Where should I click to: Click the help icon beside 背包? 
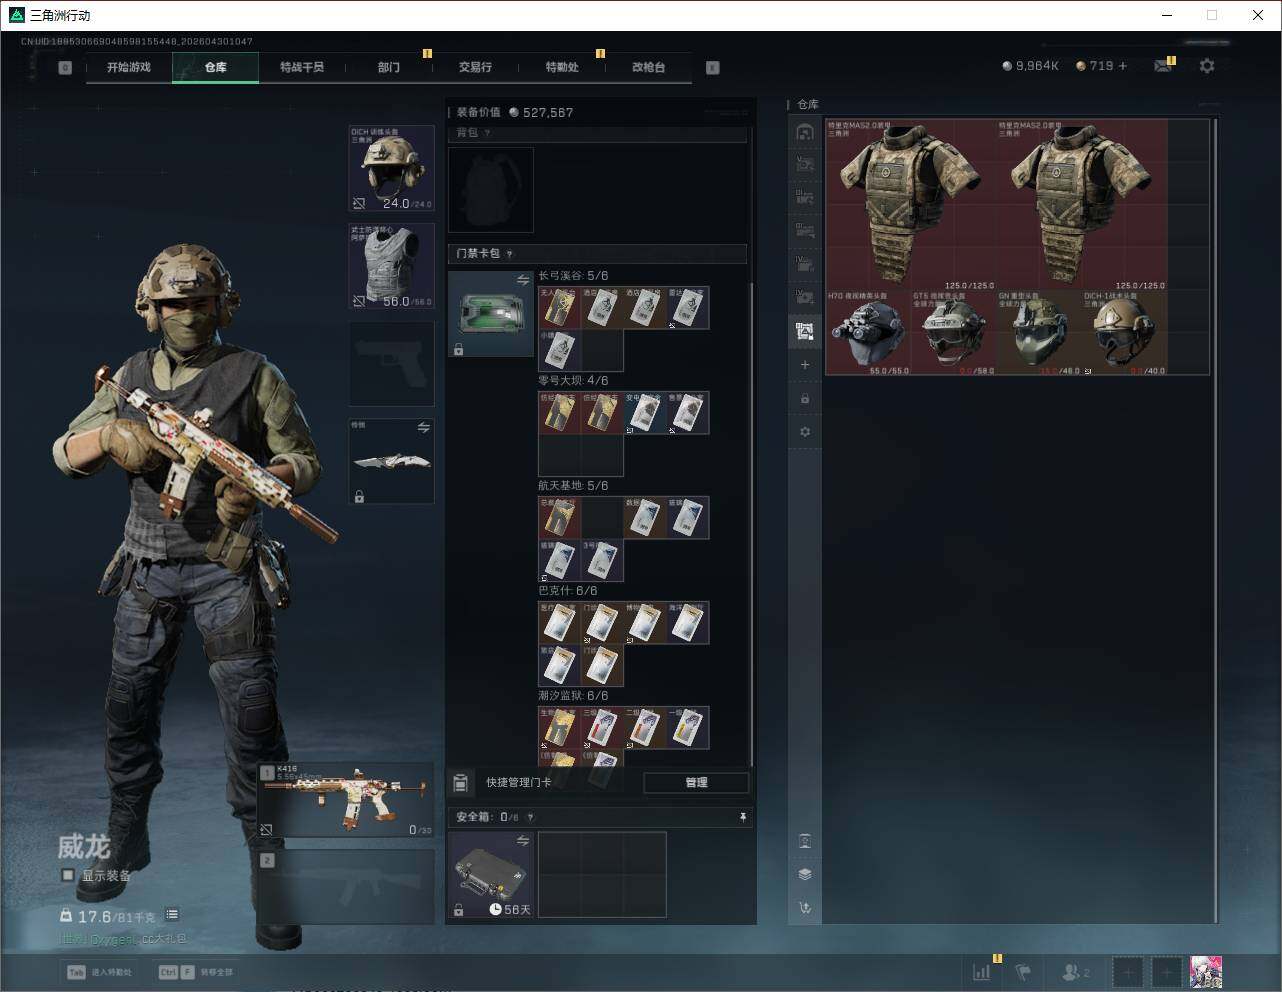[487, 133]
